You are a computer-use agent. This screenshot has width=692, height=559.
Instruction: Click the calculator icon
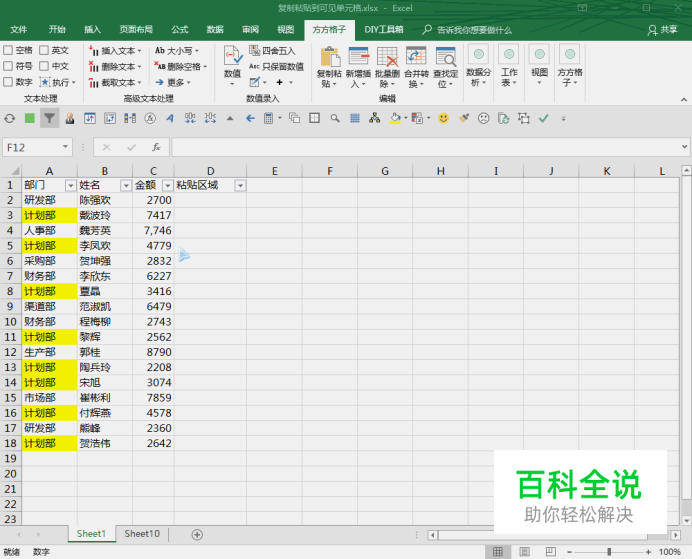click(x=268, y=118)
